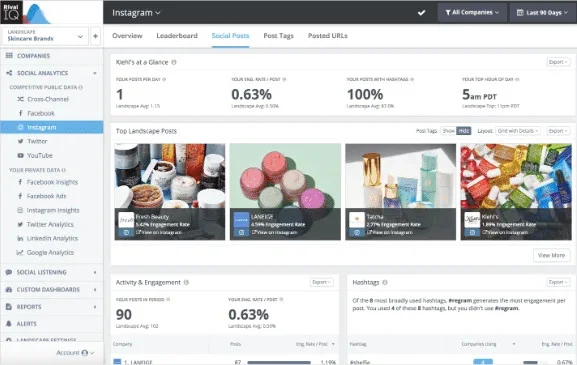The width and height of the screenshot is (577, 365).
Task: Select Instagram in the sidebar
Action: coord(52,127)
